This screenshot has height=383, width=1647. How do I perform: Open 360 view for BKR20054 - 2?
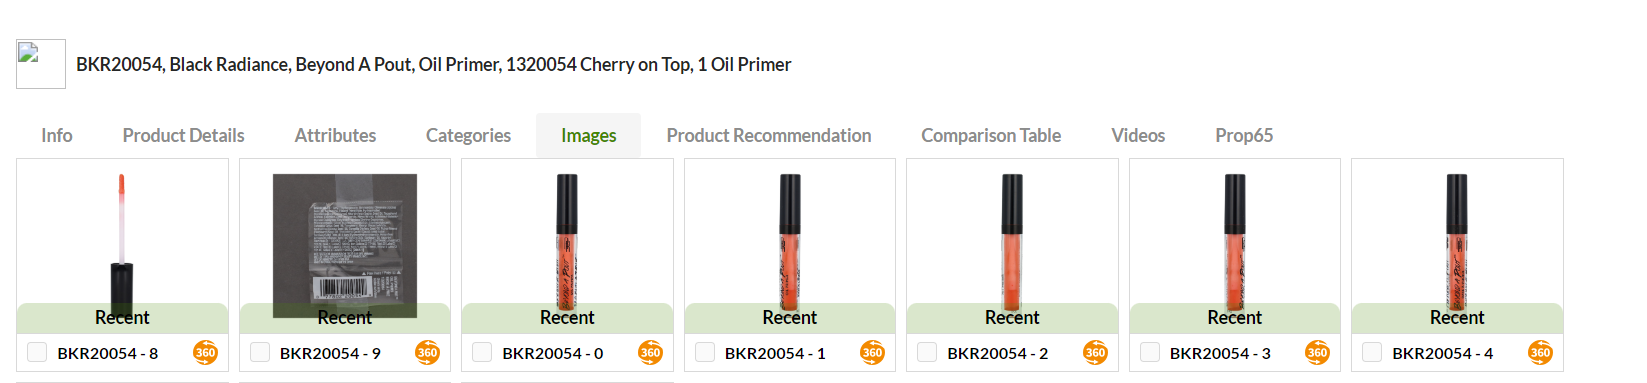(1095, 352)
